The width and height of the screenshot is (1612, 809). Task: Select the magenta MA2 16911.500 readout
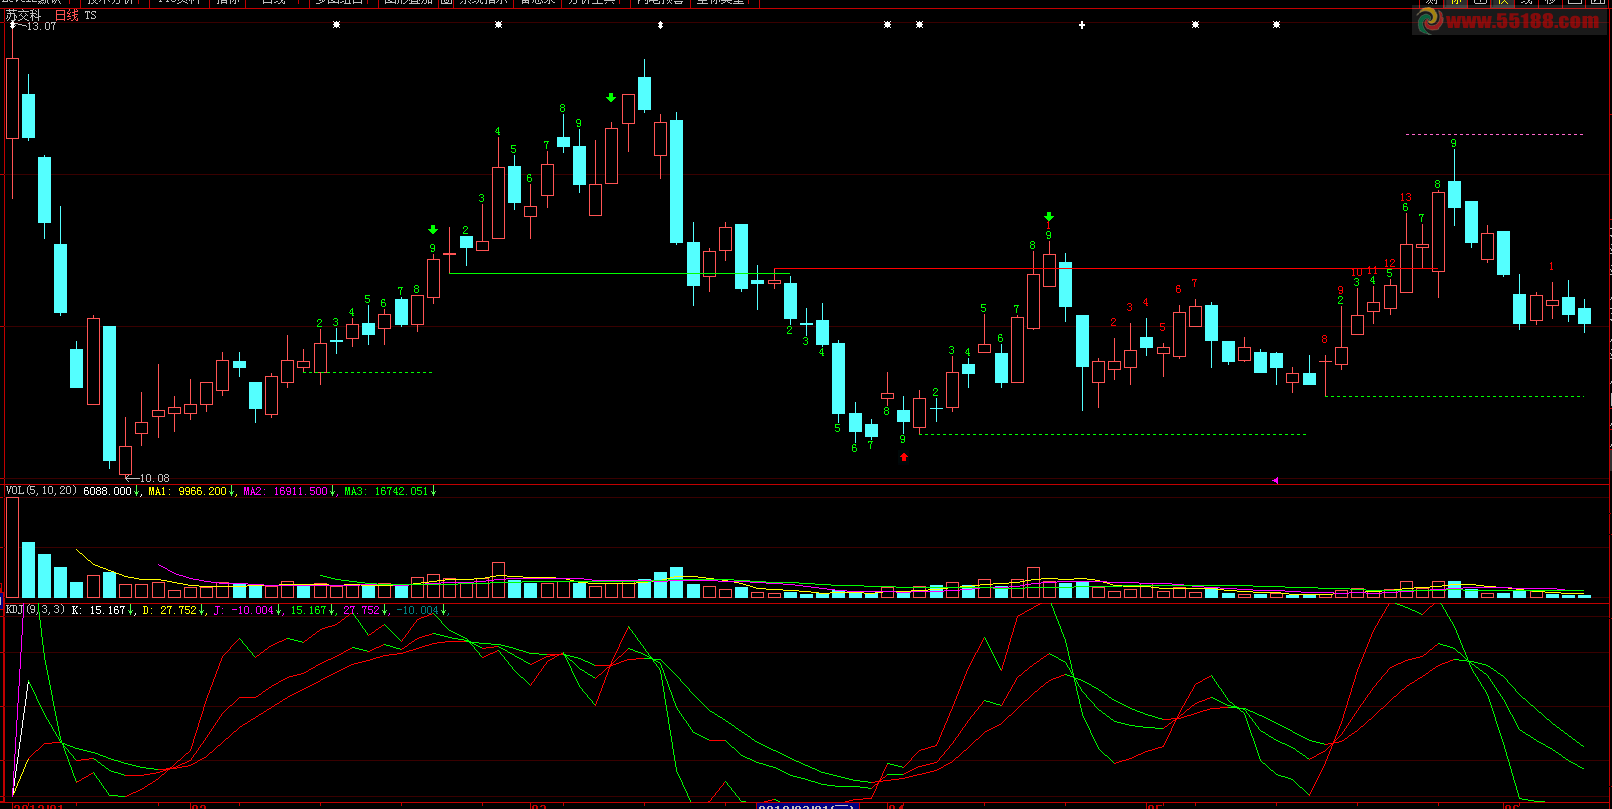(x=286, y=491)
